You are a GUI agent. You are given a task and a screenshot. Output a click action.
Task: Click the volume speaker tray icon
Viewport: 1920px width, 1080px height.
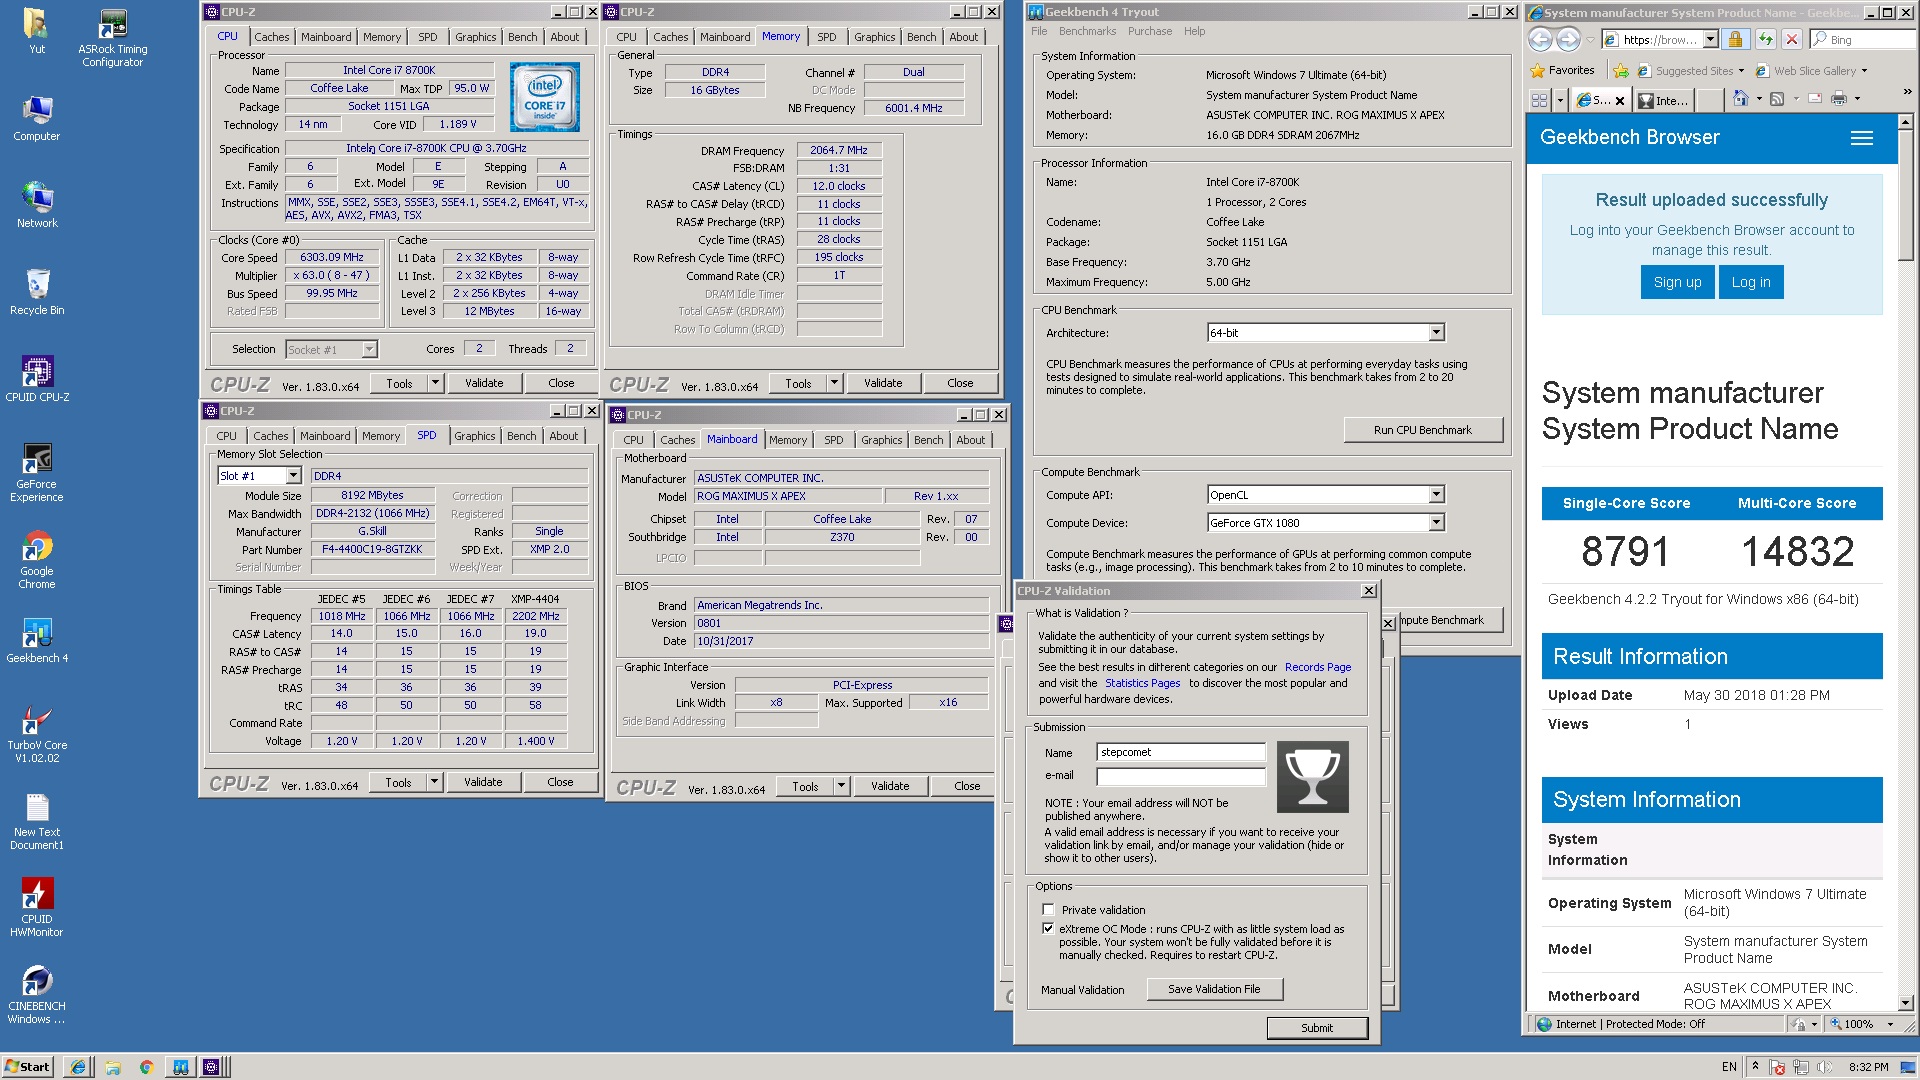tap(1824, 1067)
